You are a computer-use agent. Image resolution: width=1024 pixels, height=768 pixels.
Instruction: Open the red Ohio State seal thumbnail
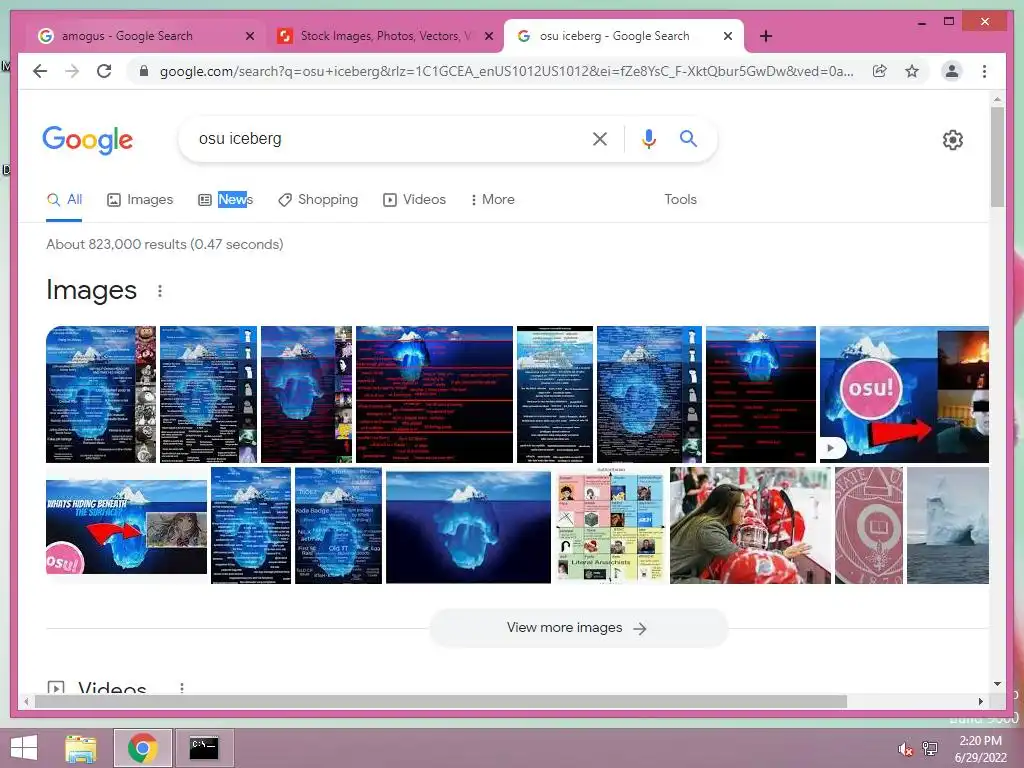click(869, 525)
